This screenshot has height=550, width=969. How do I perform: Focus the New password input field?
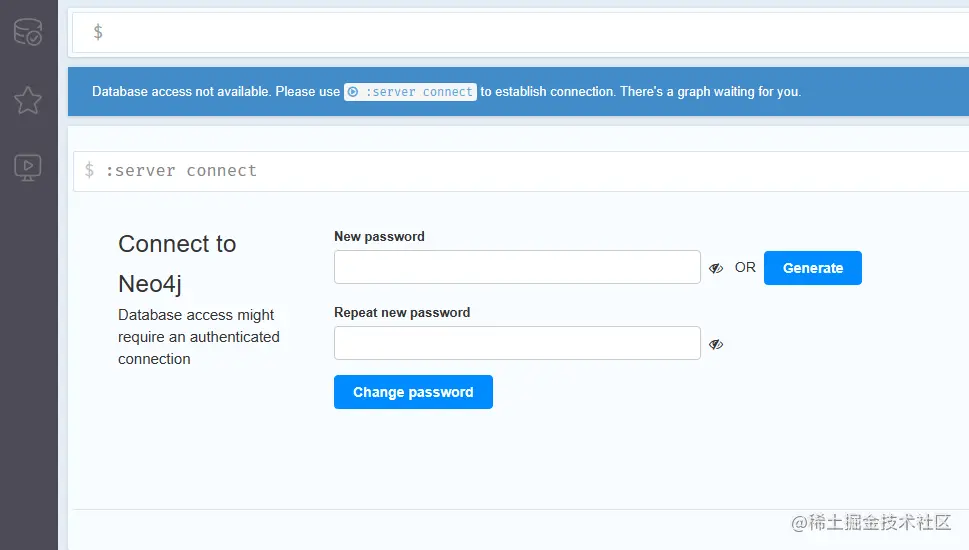pos(517,267)
